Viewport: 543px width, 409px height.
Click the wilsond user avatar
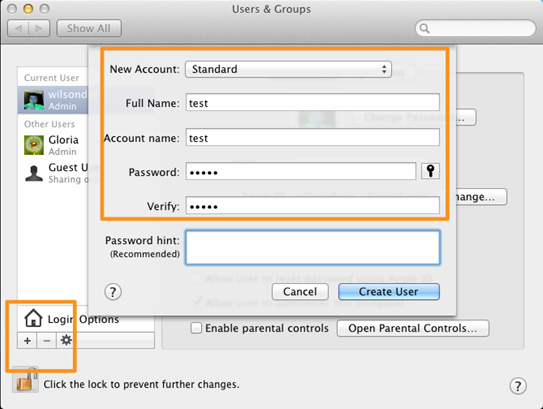point(34,100)
